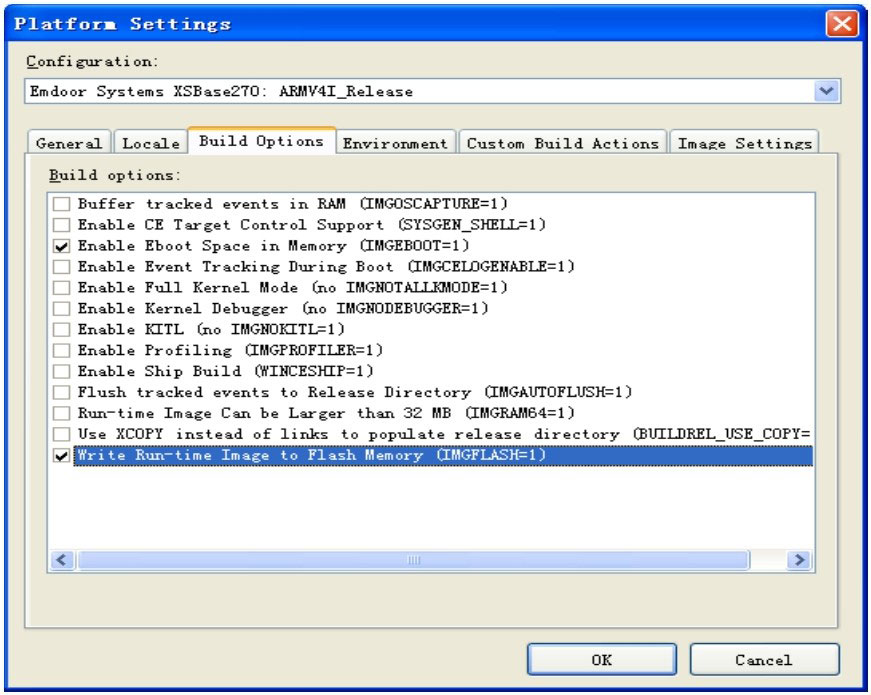This screenshot has width=871, height=695.
Task: Check the Enable Ship Build option
Action: coord(62,372)
